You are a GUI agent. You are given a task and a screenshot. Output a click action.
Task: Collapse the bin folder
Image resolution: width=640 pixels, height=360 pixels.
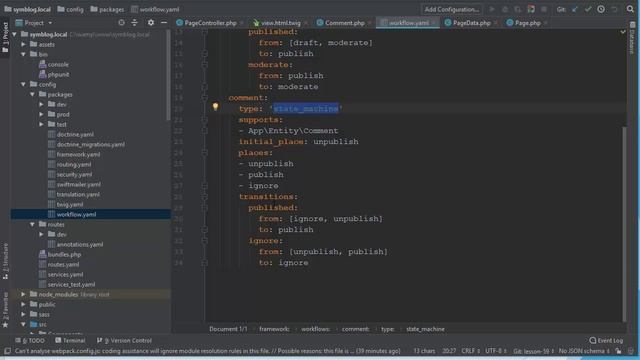coord(23,54)
